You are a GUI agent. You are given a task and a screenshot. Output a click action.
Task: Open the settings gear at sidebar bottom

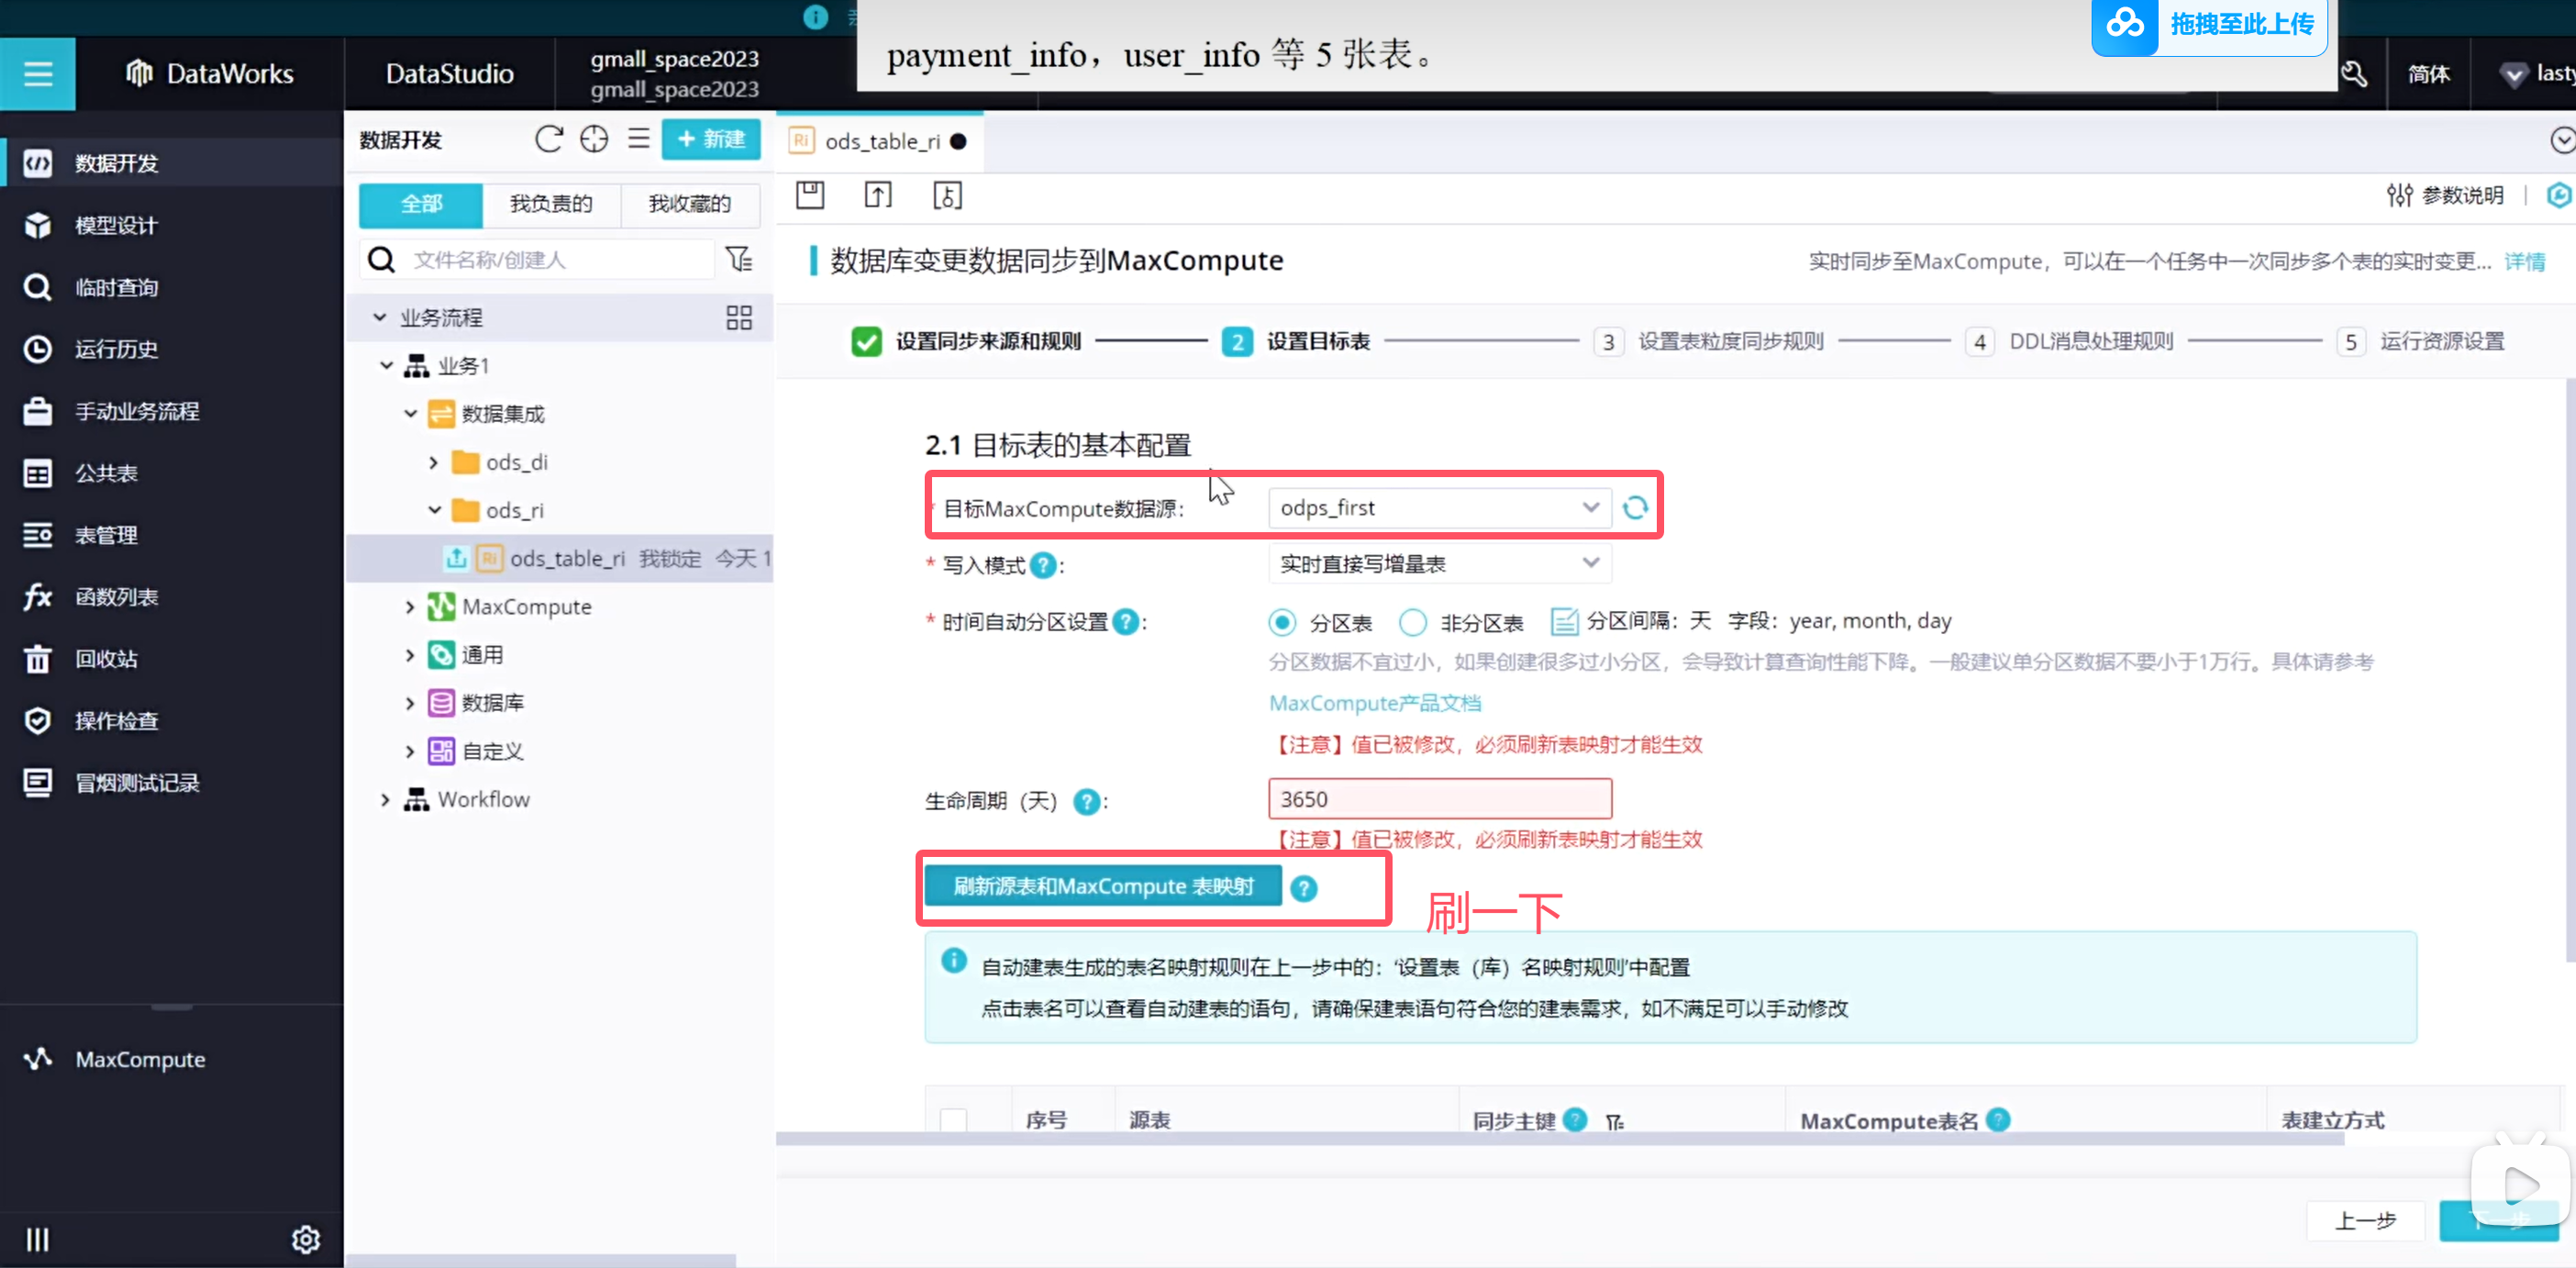click(305, 1240)
